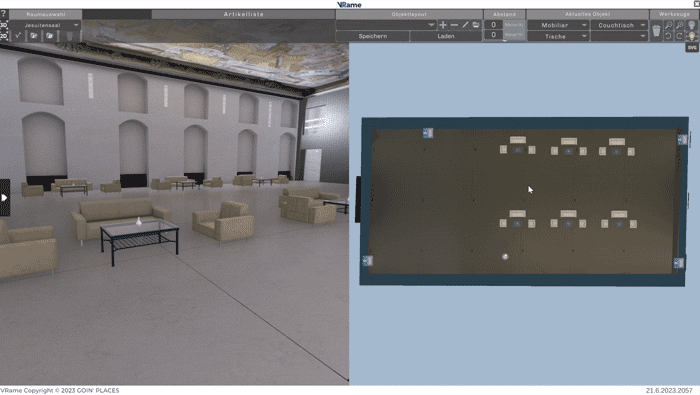Click the pencil edit icon in Objektlayout
Image resolution: width=700 pixels, height=395 pixels.
click(465, 25)
